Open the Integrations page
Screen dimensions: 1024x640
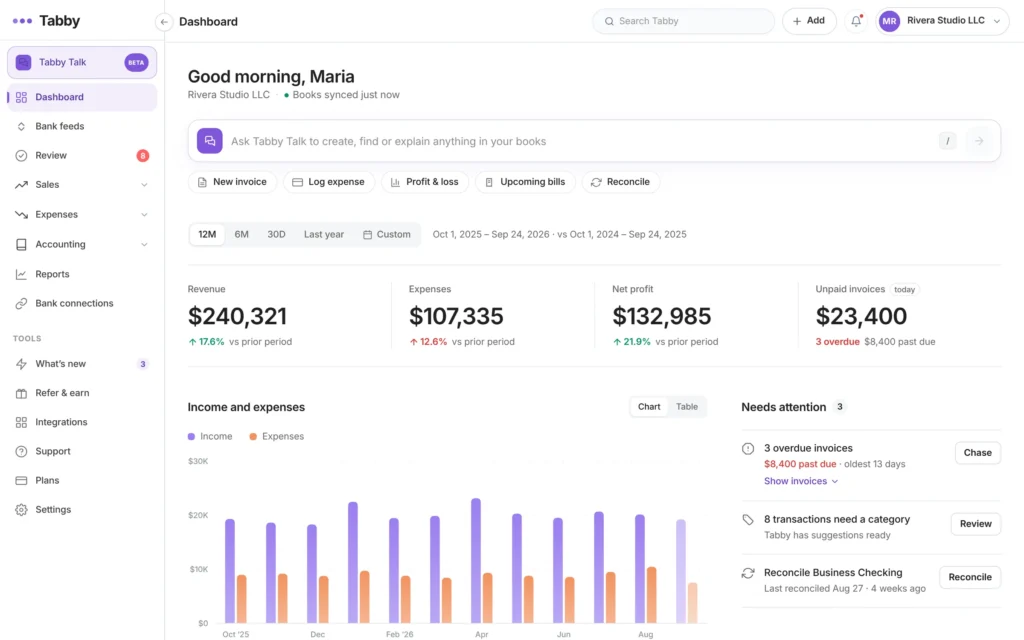(82, 422)
